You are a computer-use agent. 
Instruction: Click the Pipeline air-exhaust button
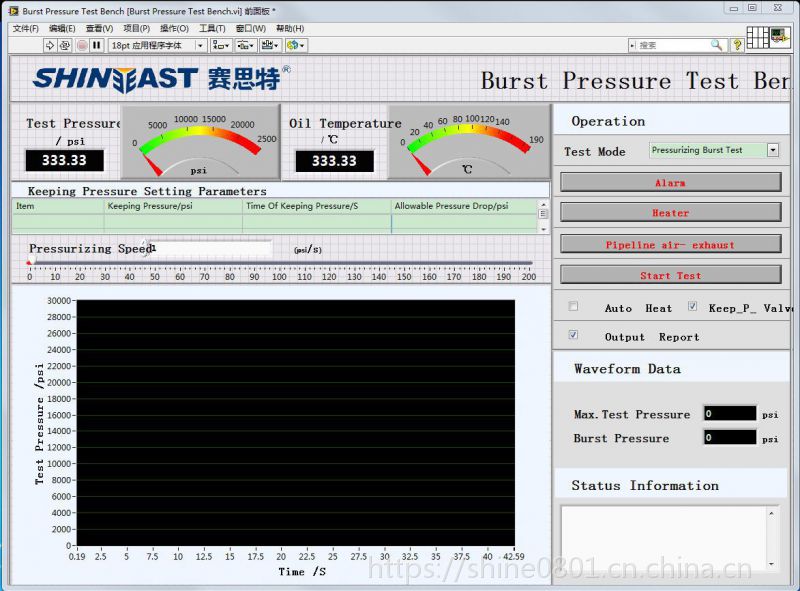click(x=670, y=244)
